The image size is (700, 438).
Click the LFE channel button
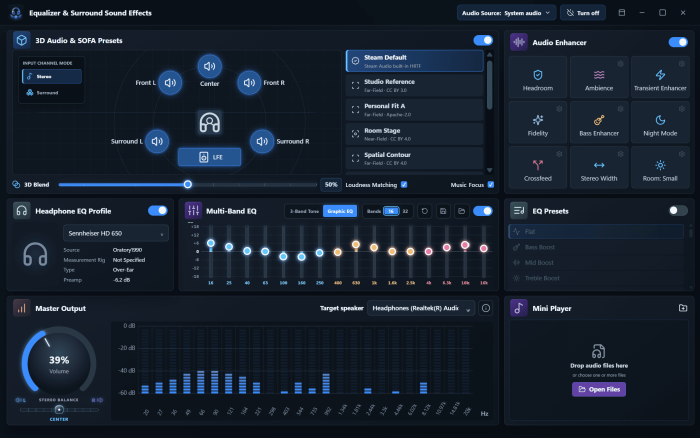click(209, 157)
